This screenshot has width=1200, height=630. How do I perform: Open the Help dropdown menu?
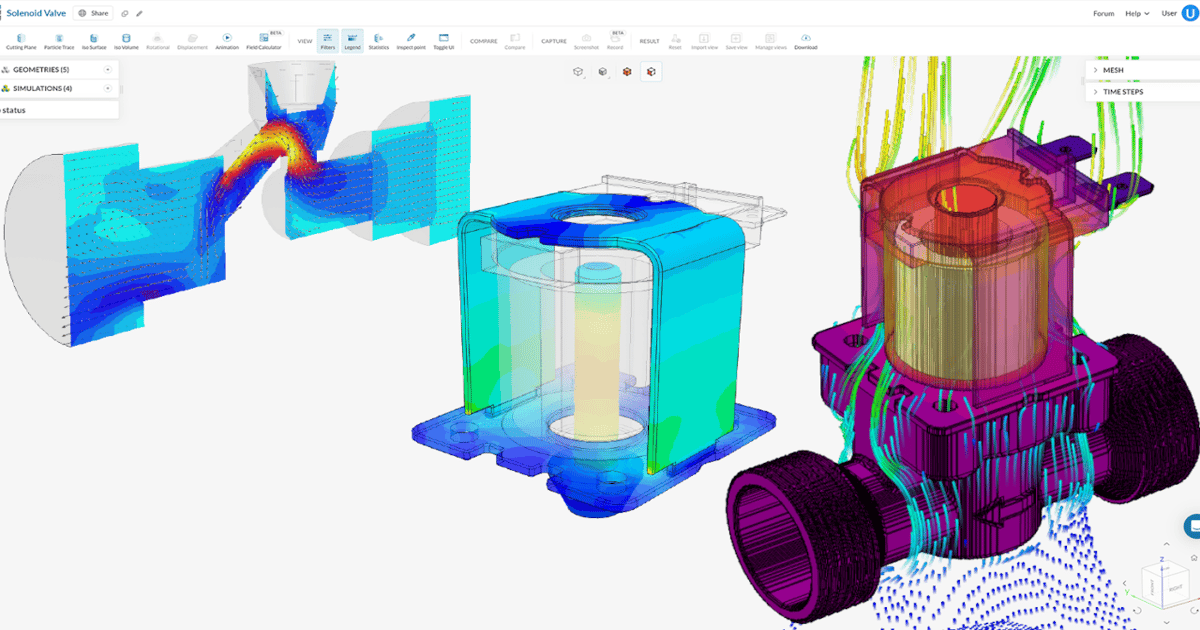coord(1136,14)
